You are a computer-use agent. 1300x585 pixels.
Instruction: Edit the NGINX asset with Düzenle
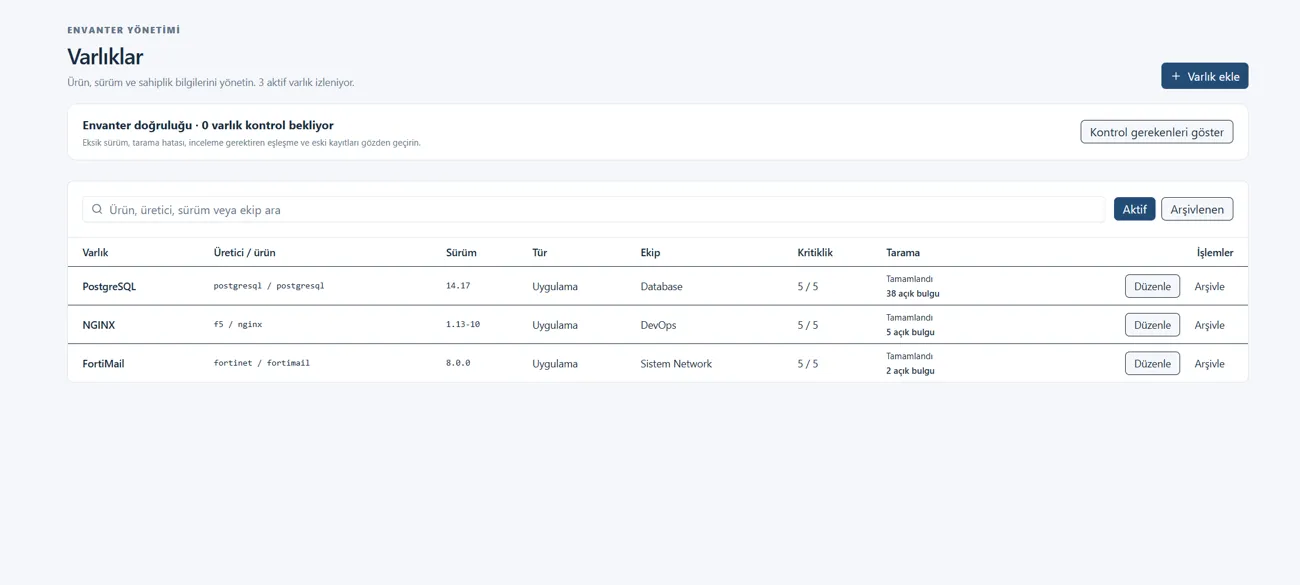pyautogui.click(x=1152, y=325)
